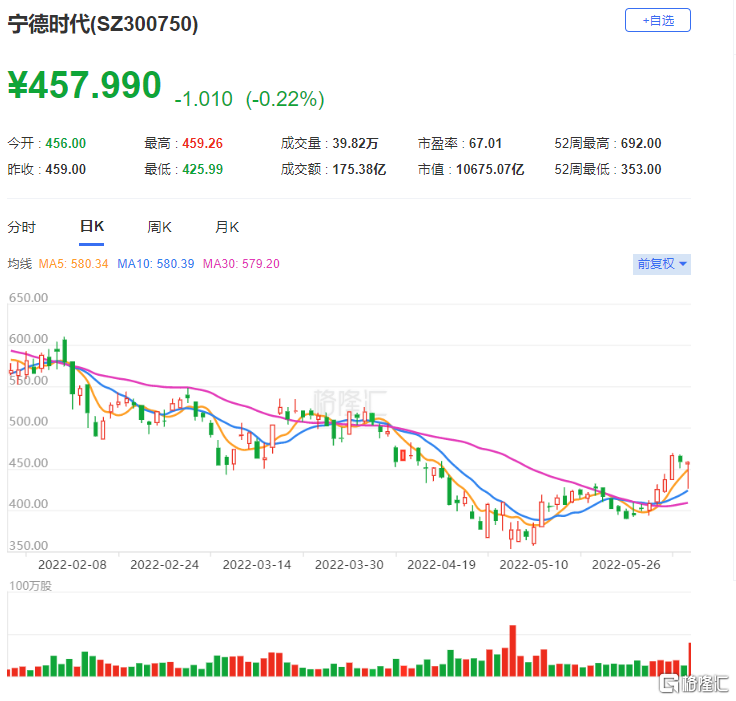Click the stock title 宁德时代(SZ300750)
The image size is (736, 701).
click(103, 24)
